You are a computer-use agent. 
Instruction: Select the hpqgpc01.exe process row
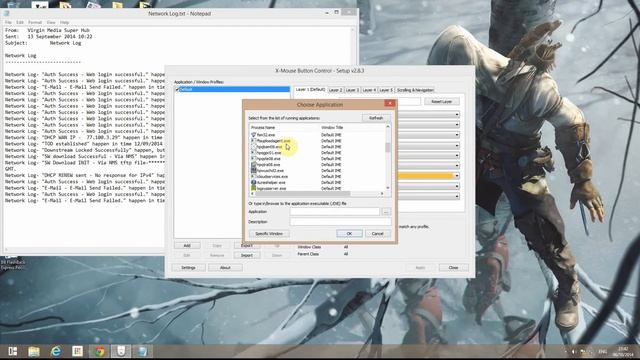pyautogui.click(x=317, y=153)
